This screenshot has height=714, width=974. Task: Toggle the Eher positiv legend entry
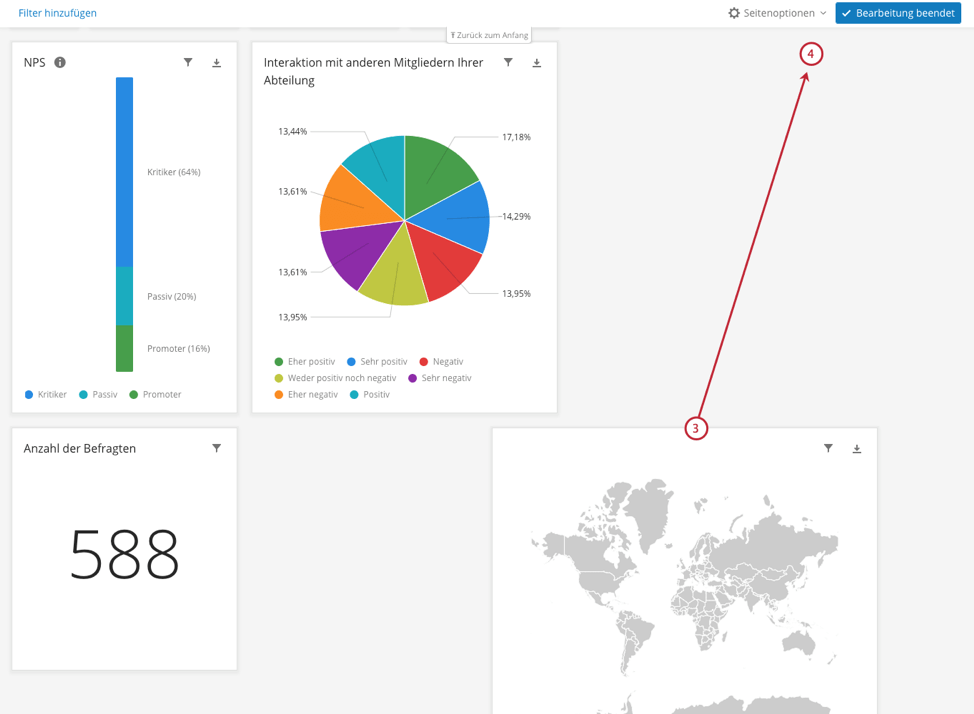pos(304,362)
